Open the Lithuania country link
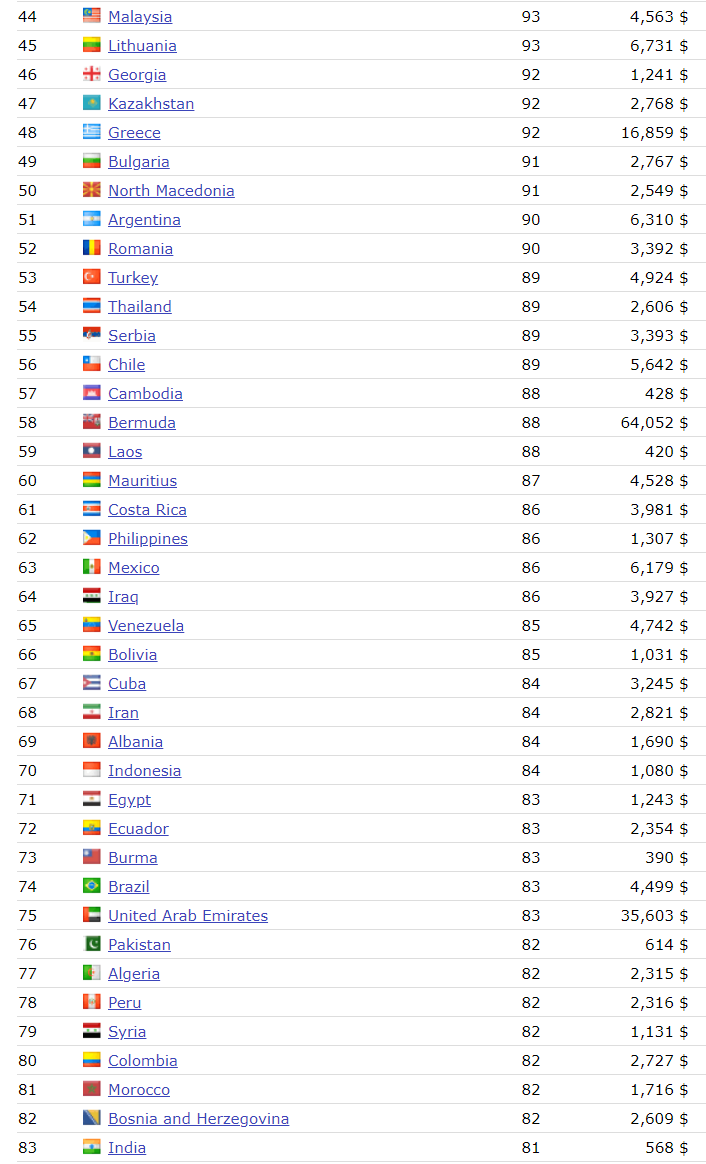Screen dimensions: 706x1164 coord(142,46)
